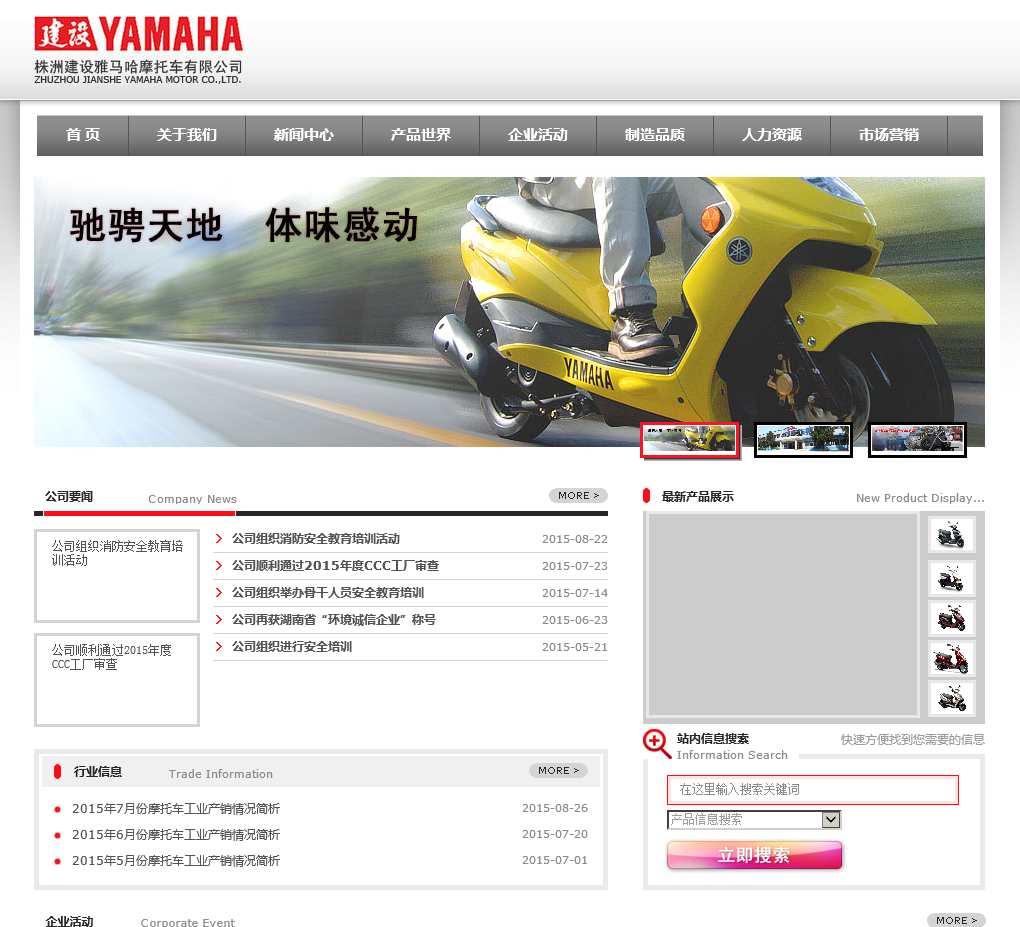
Task: Select fifth silver scooter product thumbnail
Action: [951, 699]
